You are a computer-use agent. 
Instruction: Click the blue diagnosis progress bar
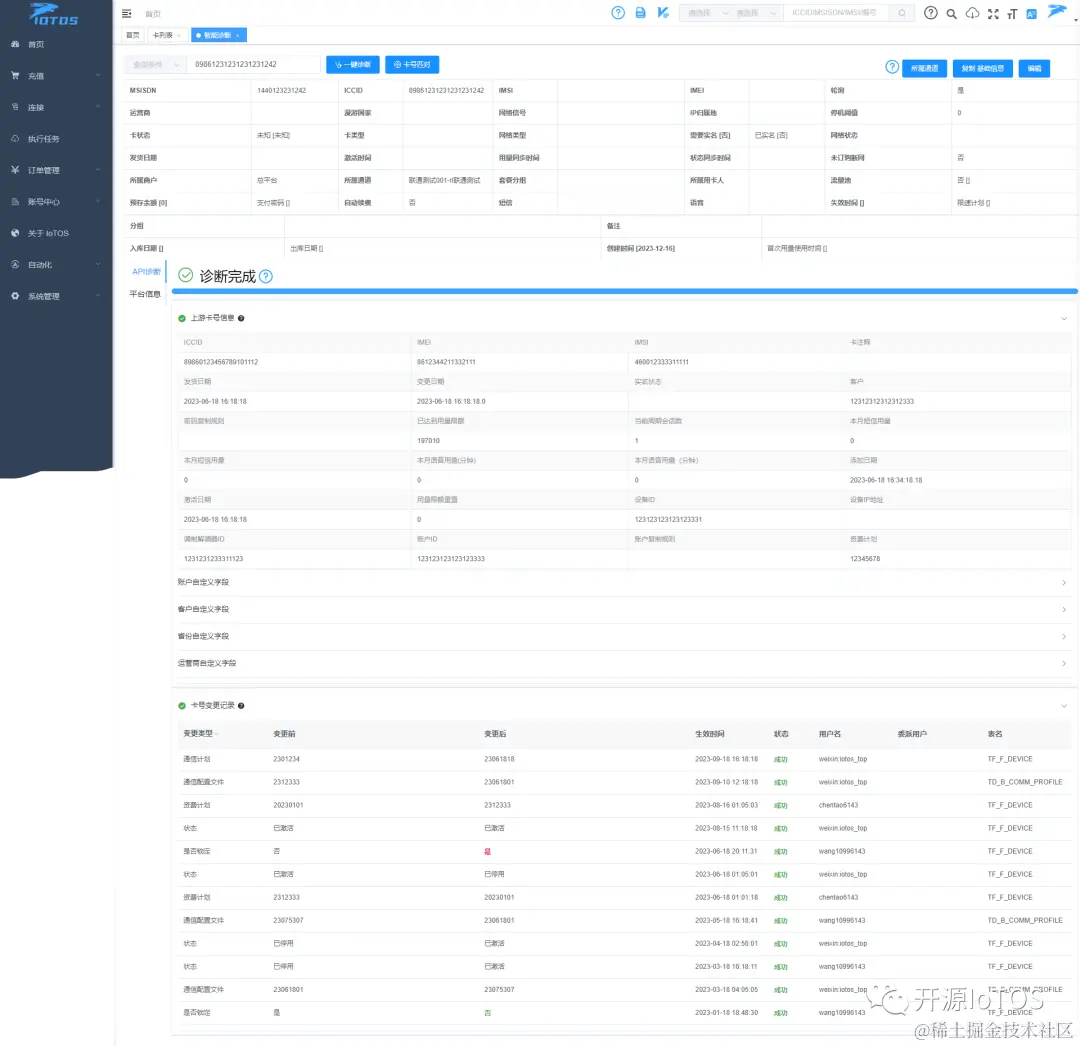tap(625, 291)
